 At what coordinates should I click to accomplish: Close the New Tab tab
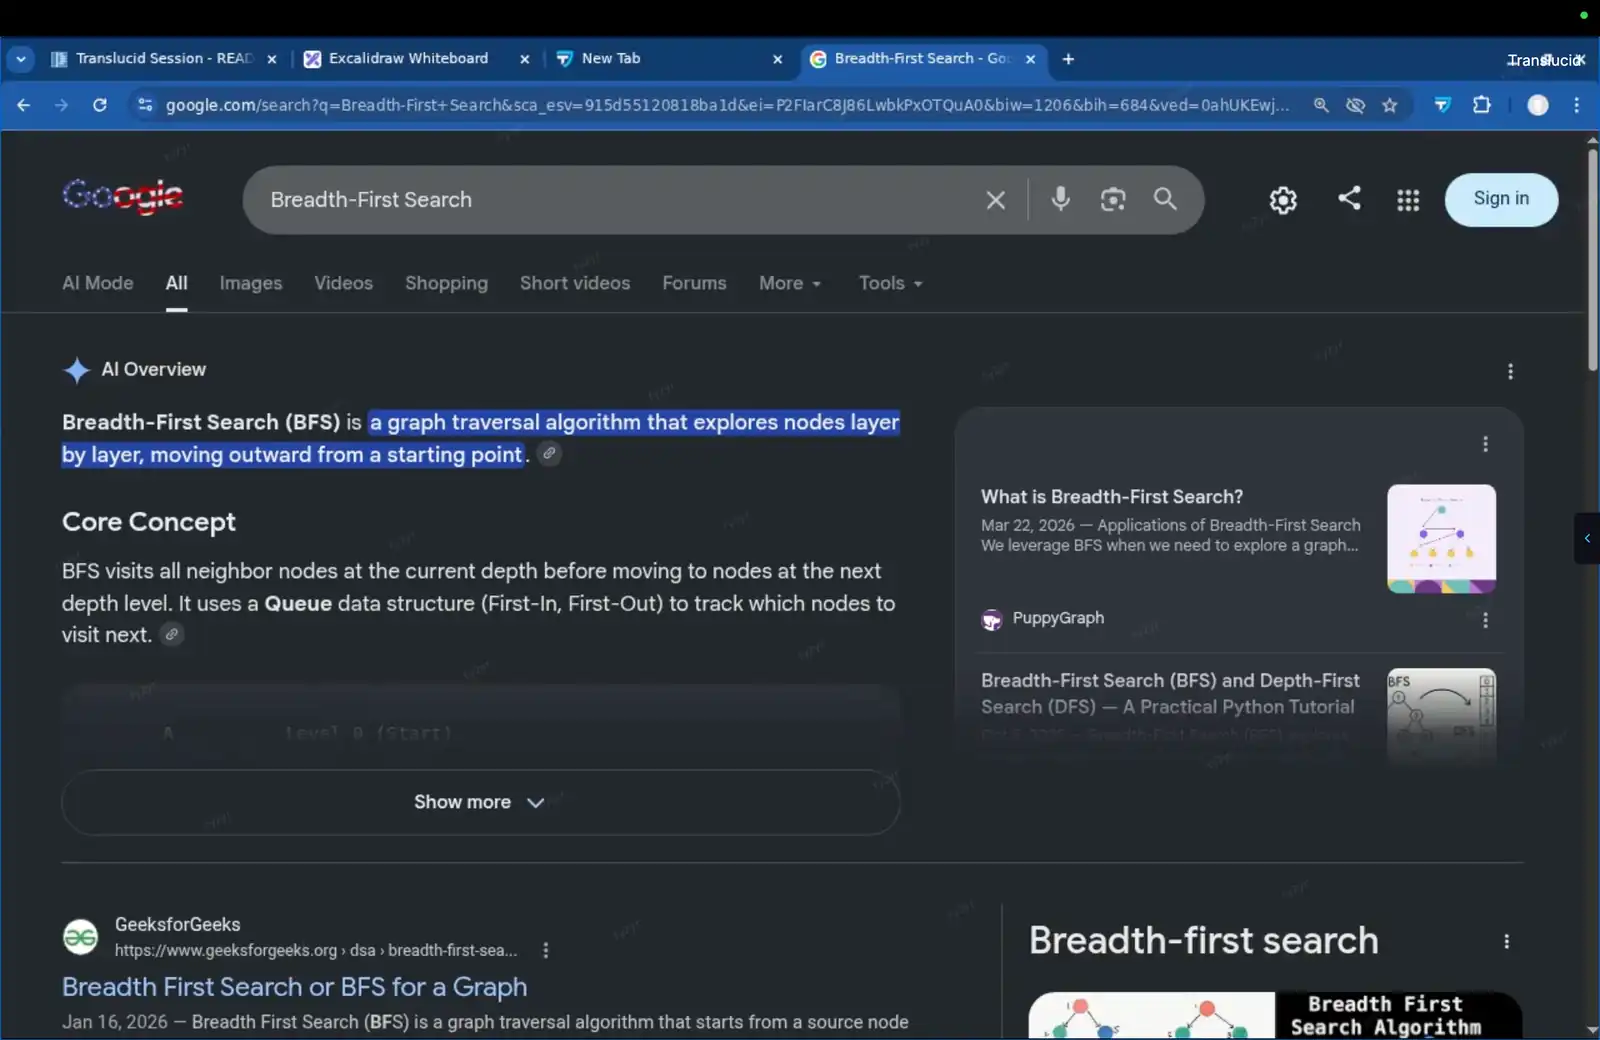tap(777, 59)
